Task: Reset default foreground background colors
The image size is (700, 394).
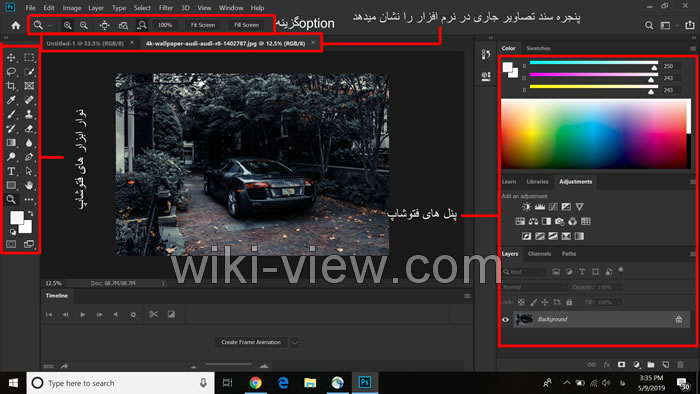Action: point(13,232)
